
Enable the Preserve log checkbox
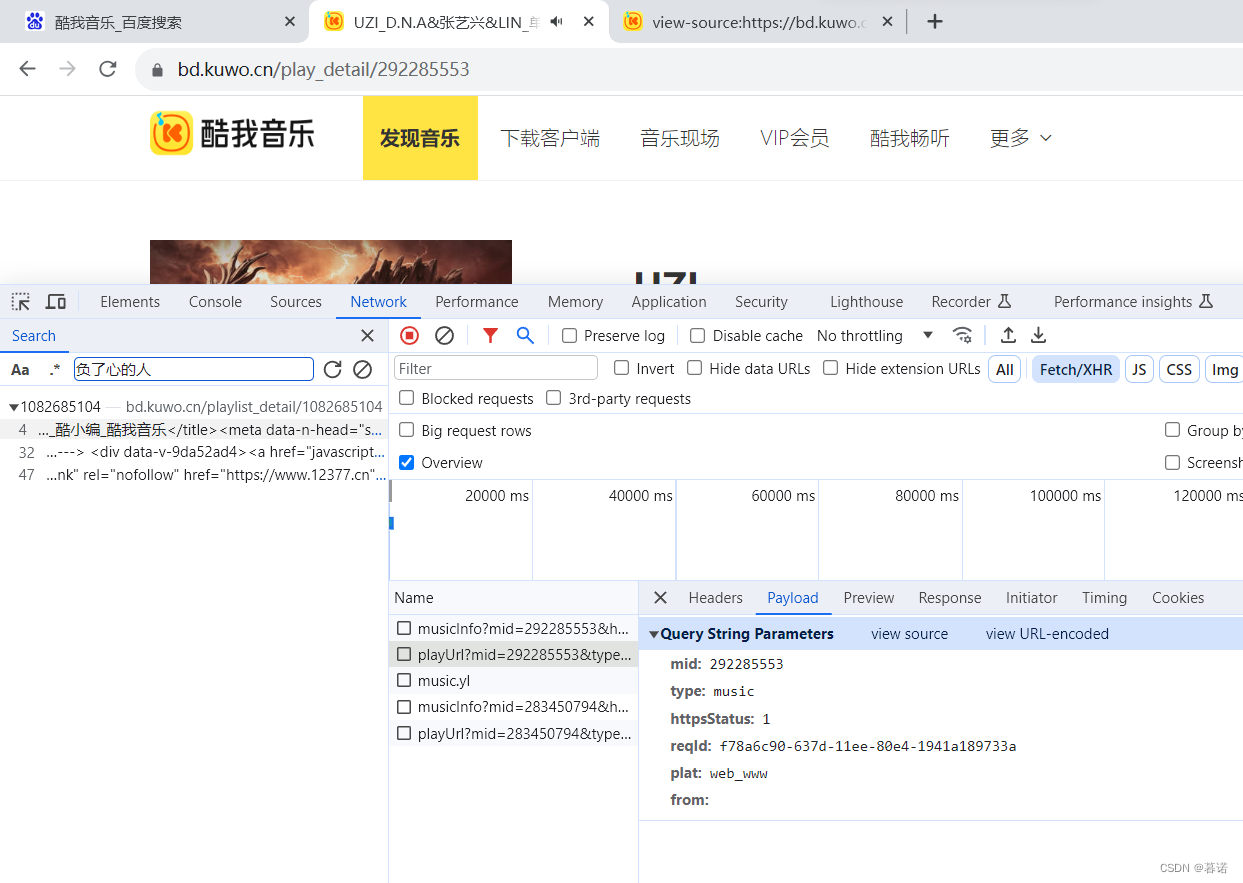click(569, 336)
